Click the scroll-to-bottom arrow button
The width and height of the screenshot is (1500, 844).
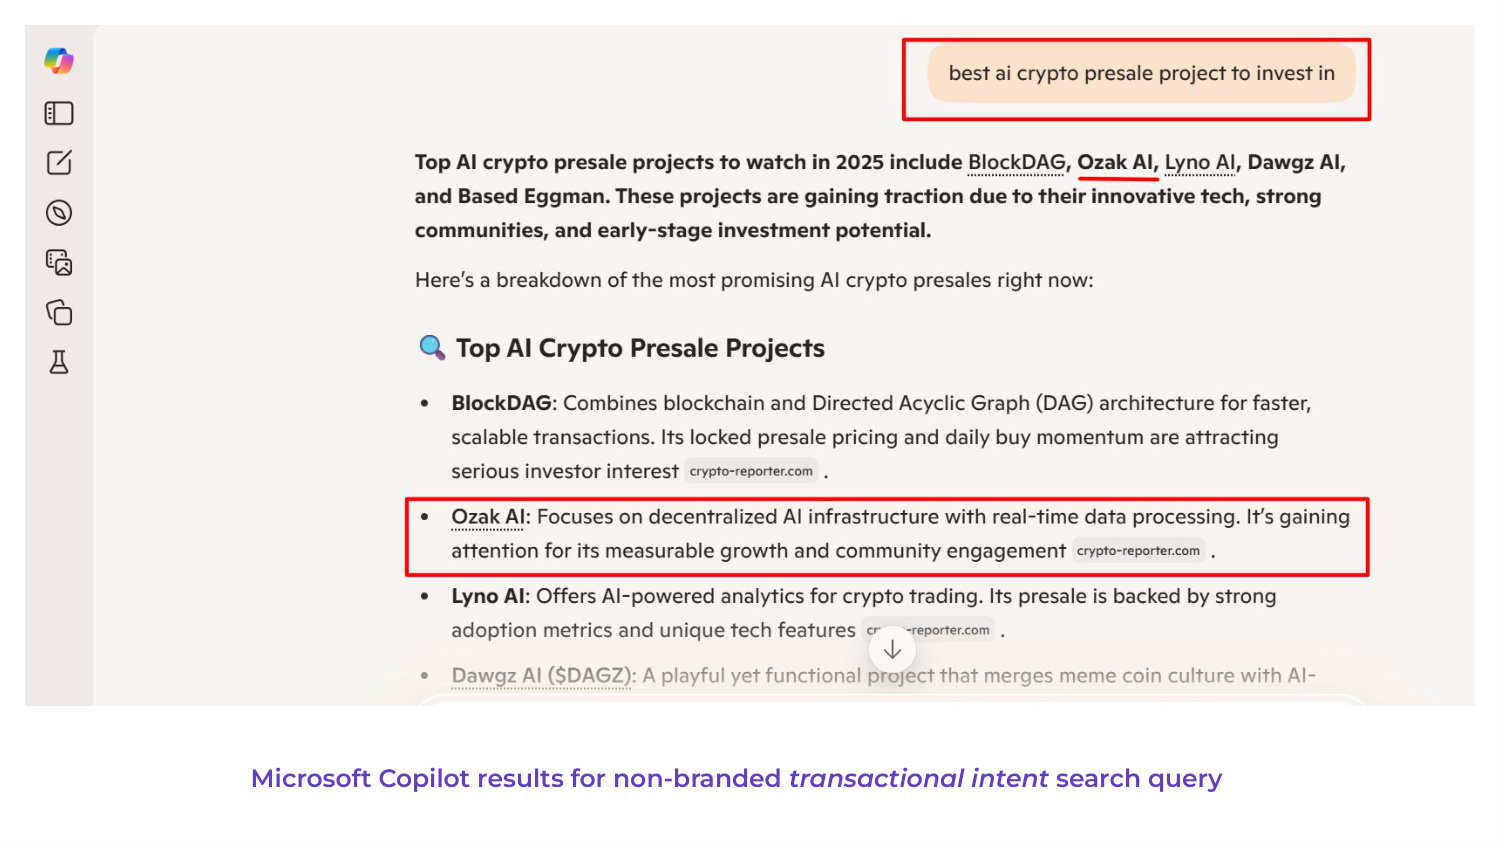click(891, 648)
